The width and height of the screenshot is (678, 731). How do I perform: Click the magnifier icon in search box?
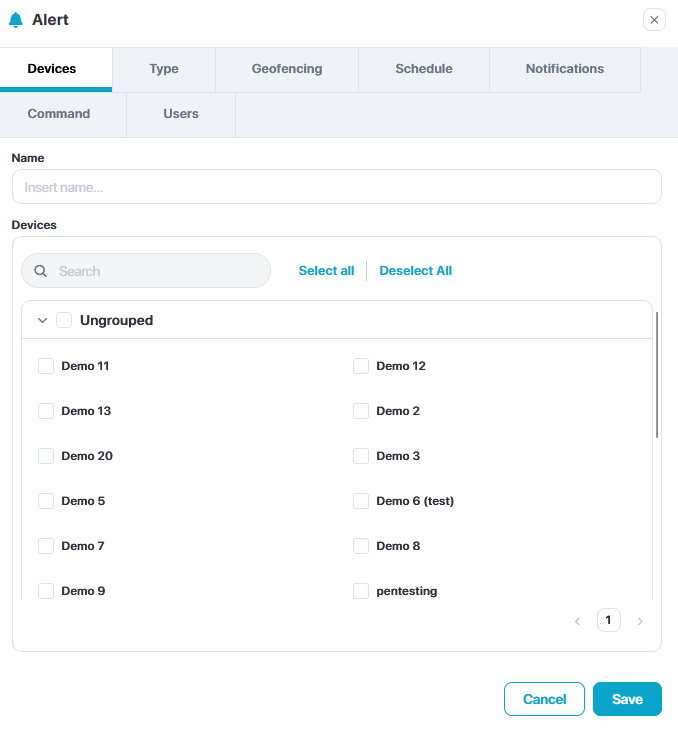(x=41, y=271)
